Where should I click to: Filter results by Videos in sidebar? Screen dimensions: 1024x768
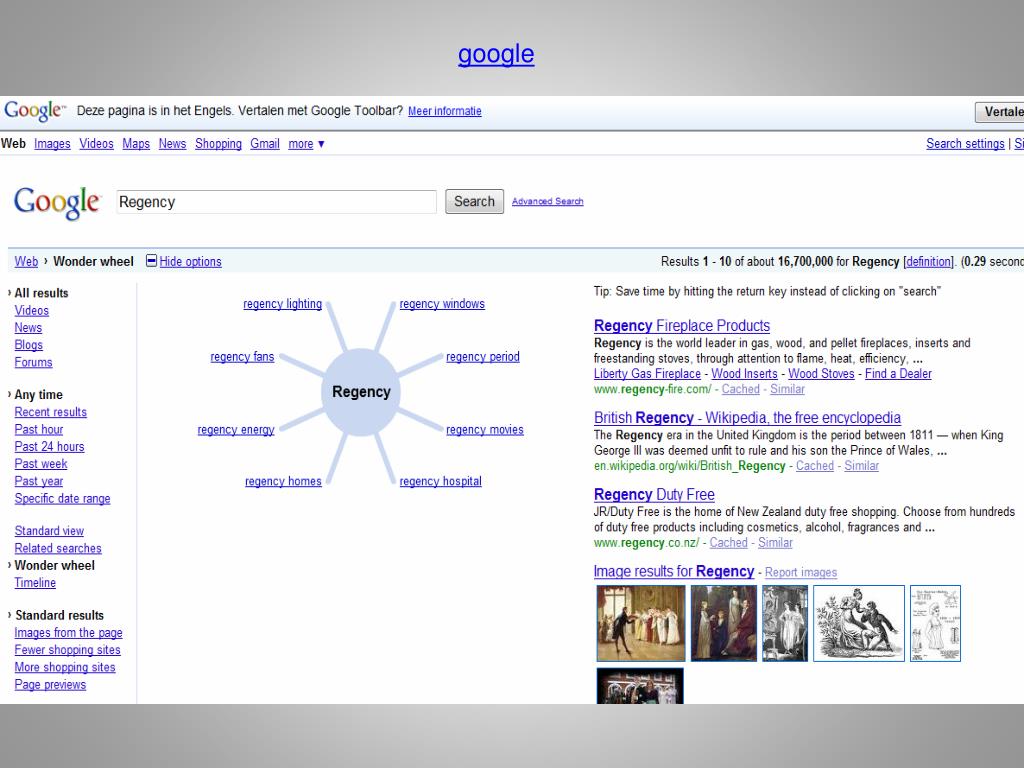tap(31, 310)
